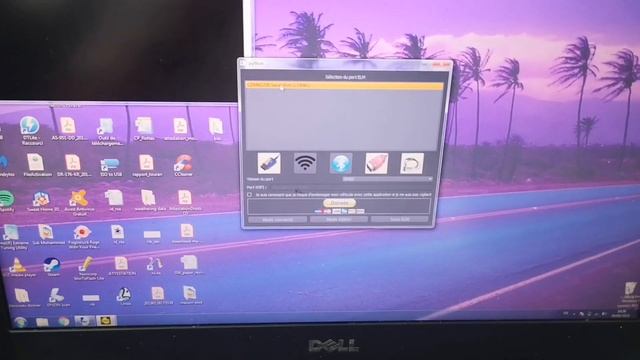Image resolution: width=640 pixels, height=360 pixels.
Task: Open the port speed dropdown
Action: click(387, 179)
